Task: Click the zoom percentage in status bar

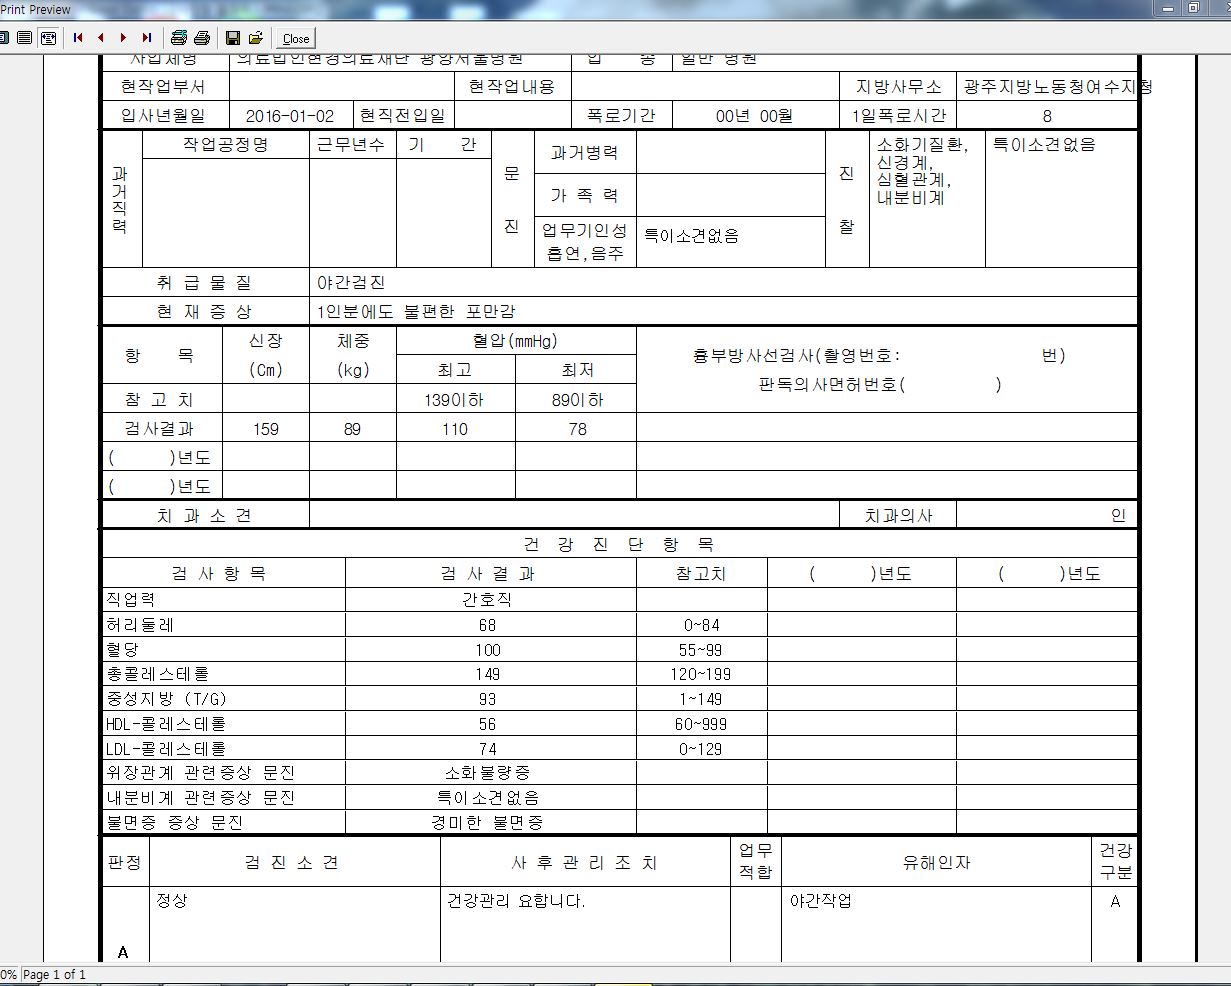Action: point(8,975)
